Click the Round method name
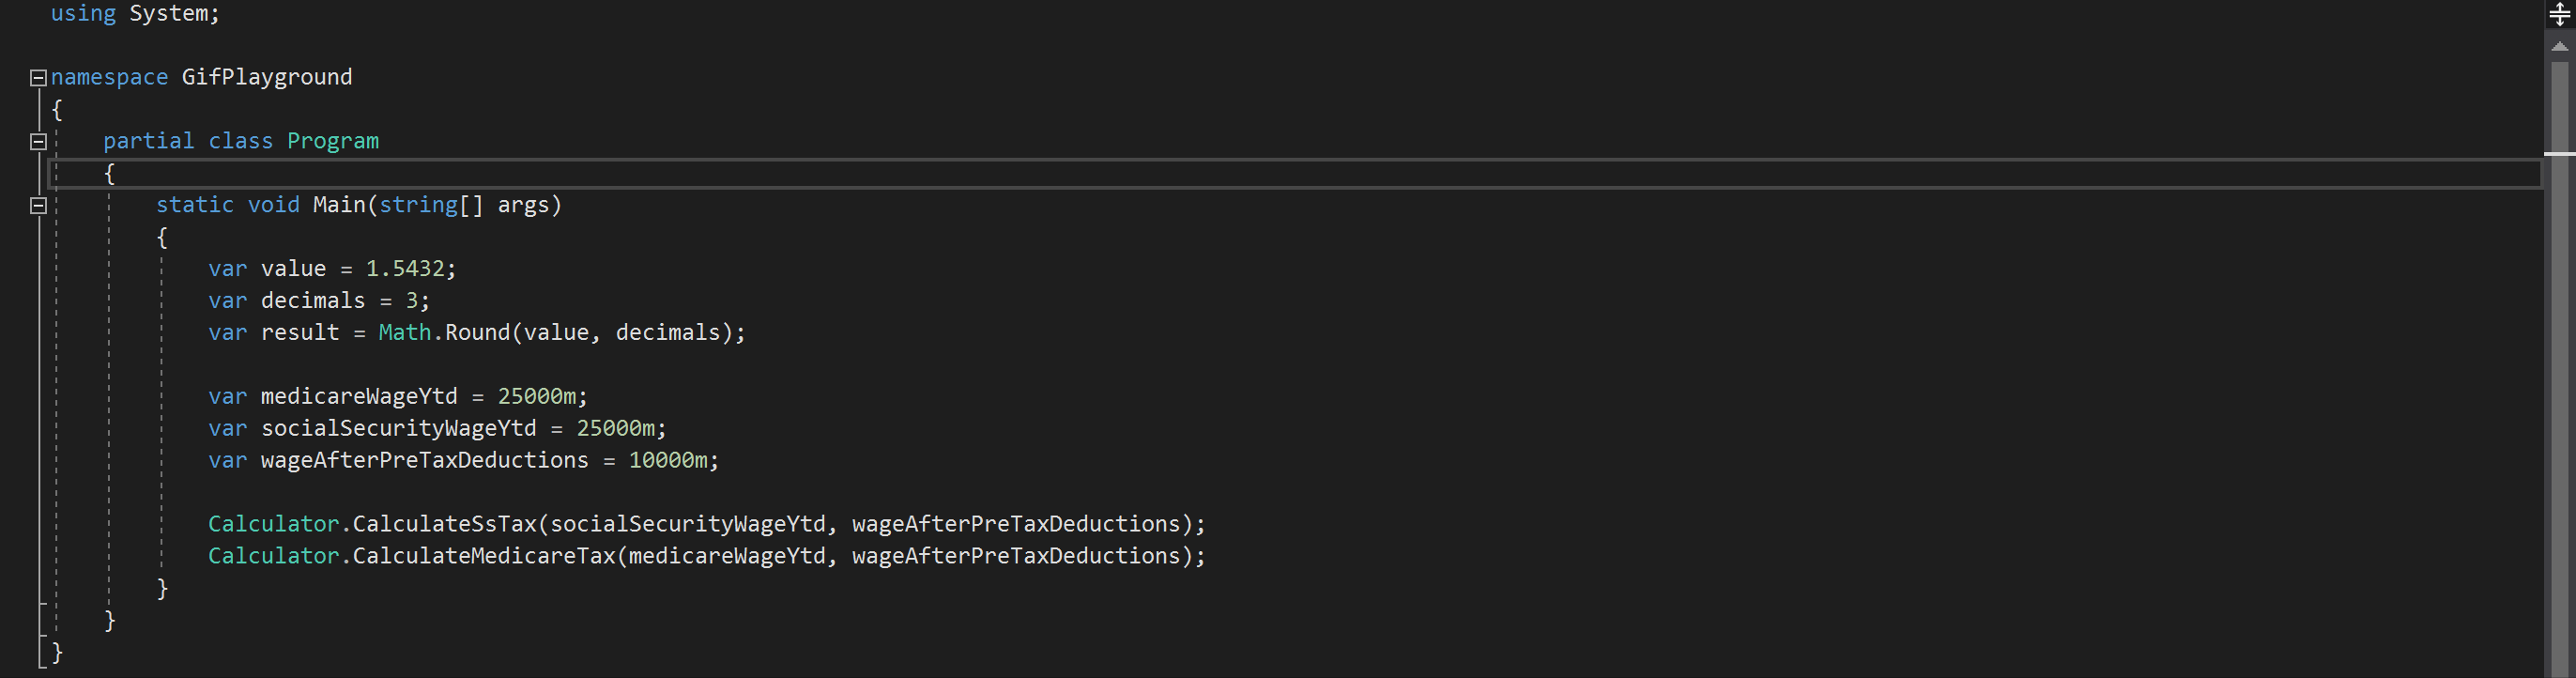This screenshot has width=2576, height=678. [476, 332]
